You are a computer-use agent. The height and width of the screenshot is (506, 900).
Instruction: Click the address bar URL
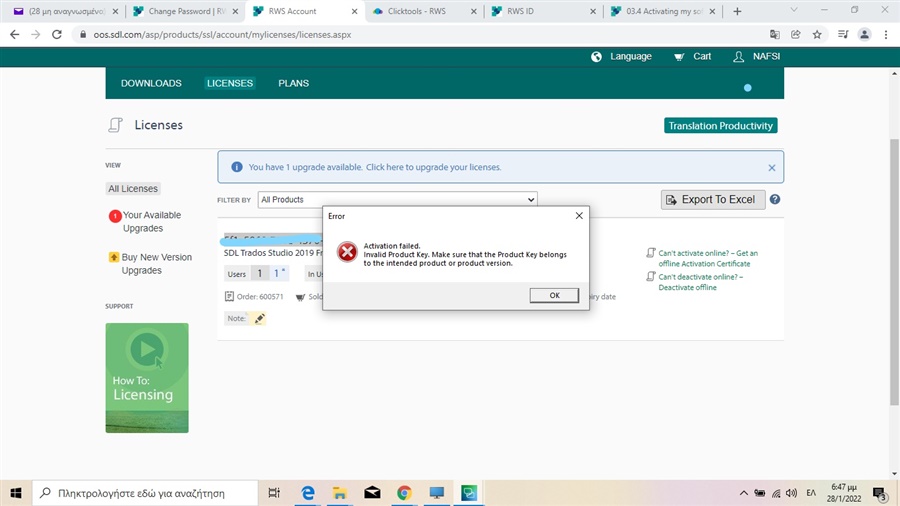[x=222, y=34]
